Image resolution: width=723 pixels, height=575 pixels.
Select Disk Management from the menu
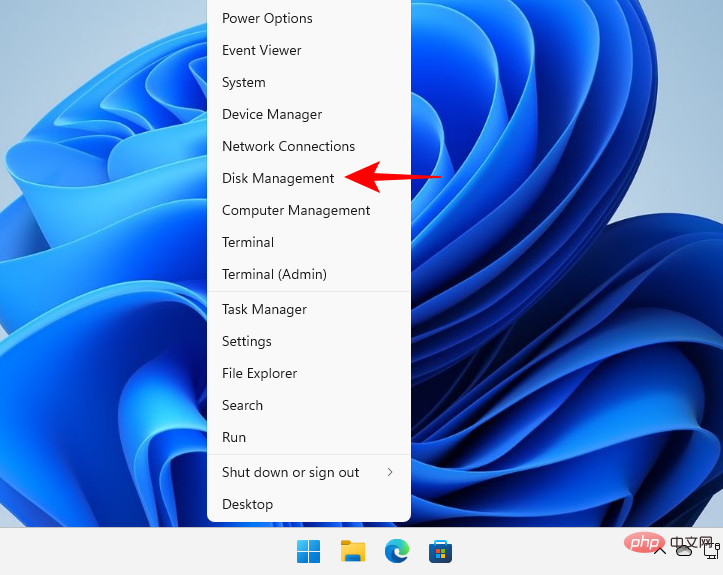coord(278,178)
